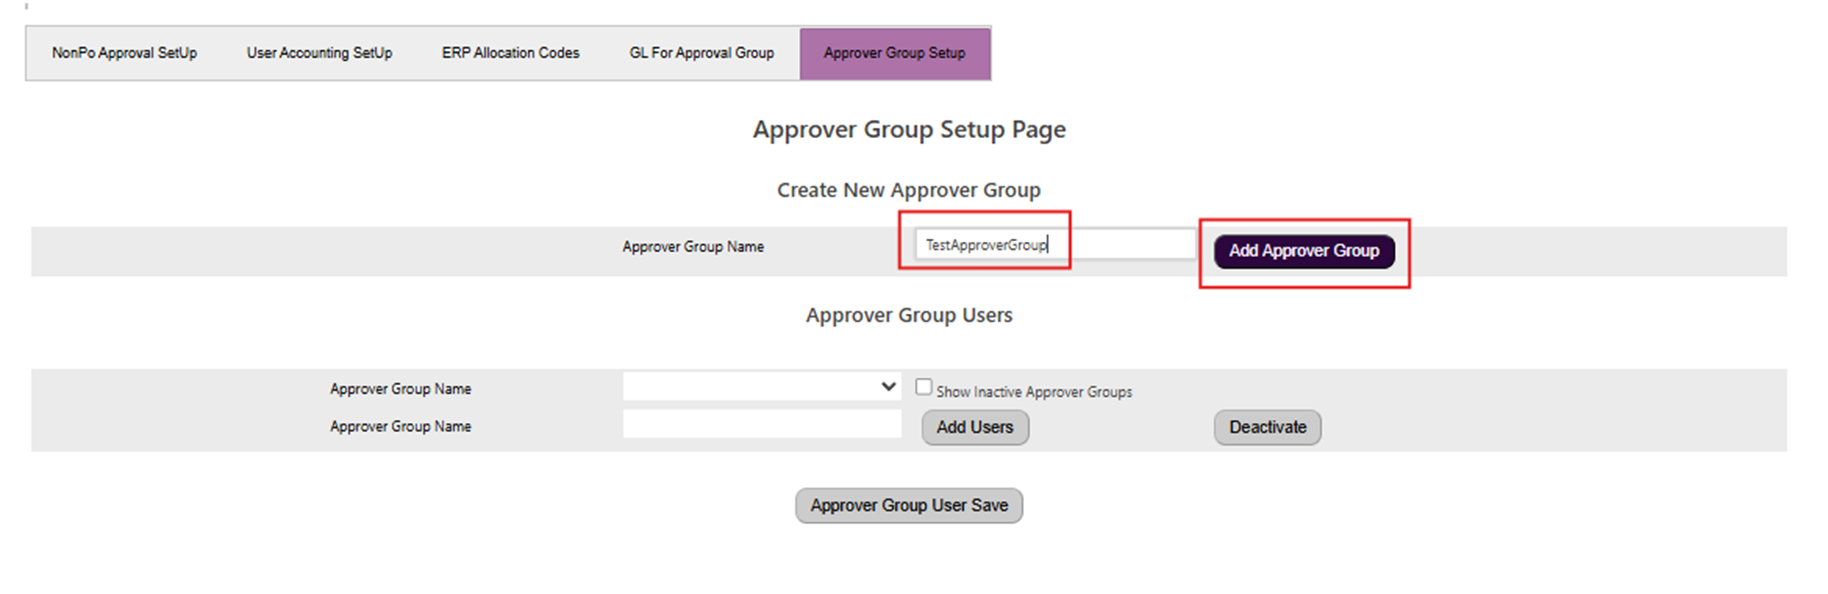Click the label left of the empty text field
Viewport: 1828px width, 594px height.
400,427
